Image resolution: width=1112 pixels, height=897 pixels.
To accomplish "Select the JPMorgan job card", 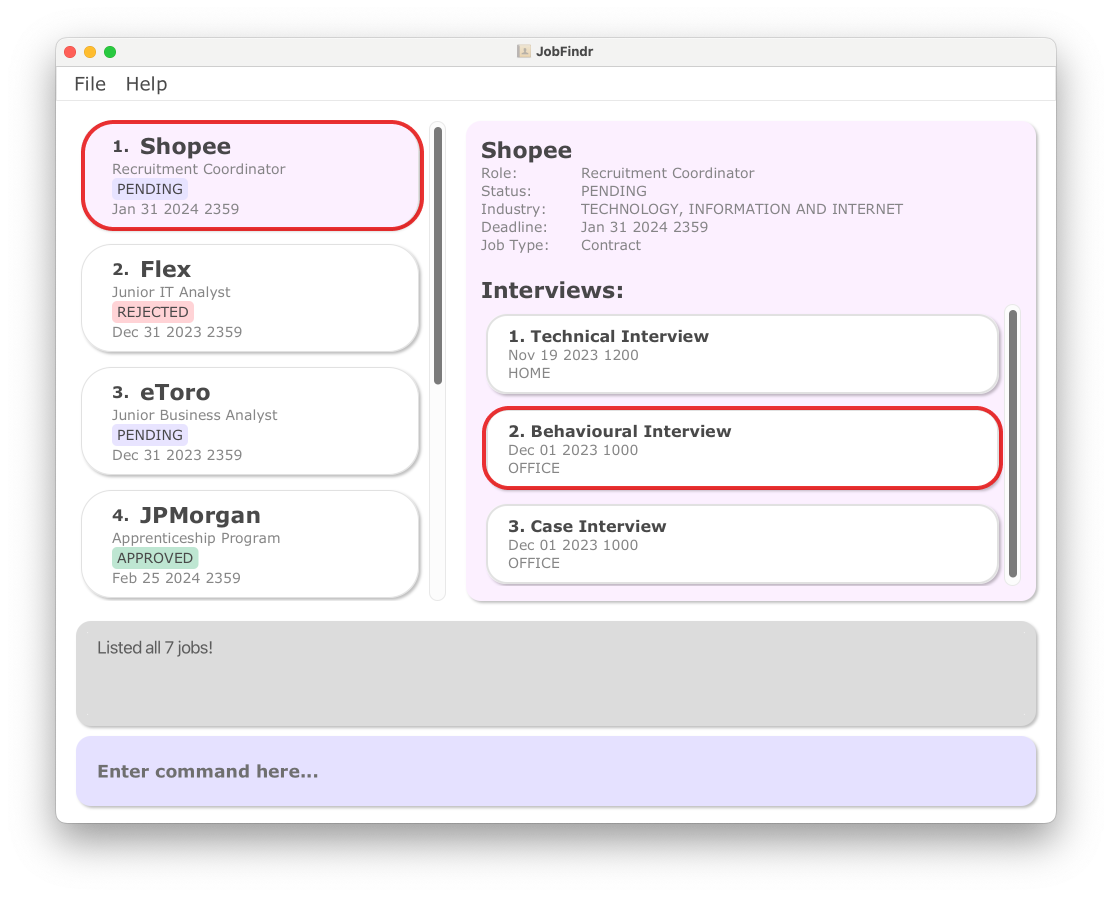I will click(250, 545).
